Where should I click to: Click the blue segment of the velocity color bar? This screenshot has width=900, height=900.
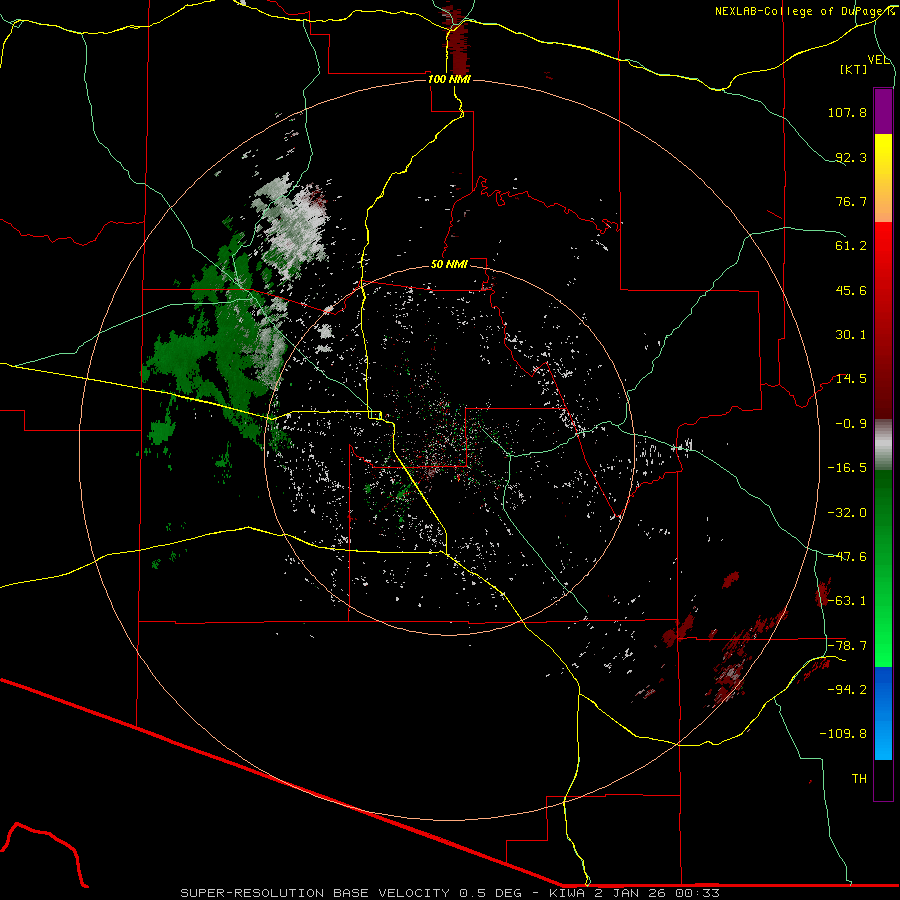click(x=883, y=713)
